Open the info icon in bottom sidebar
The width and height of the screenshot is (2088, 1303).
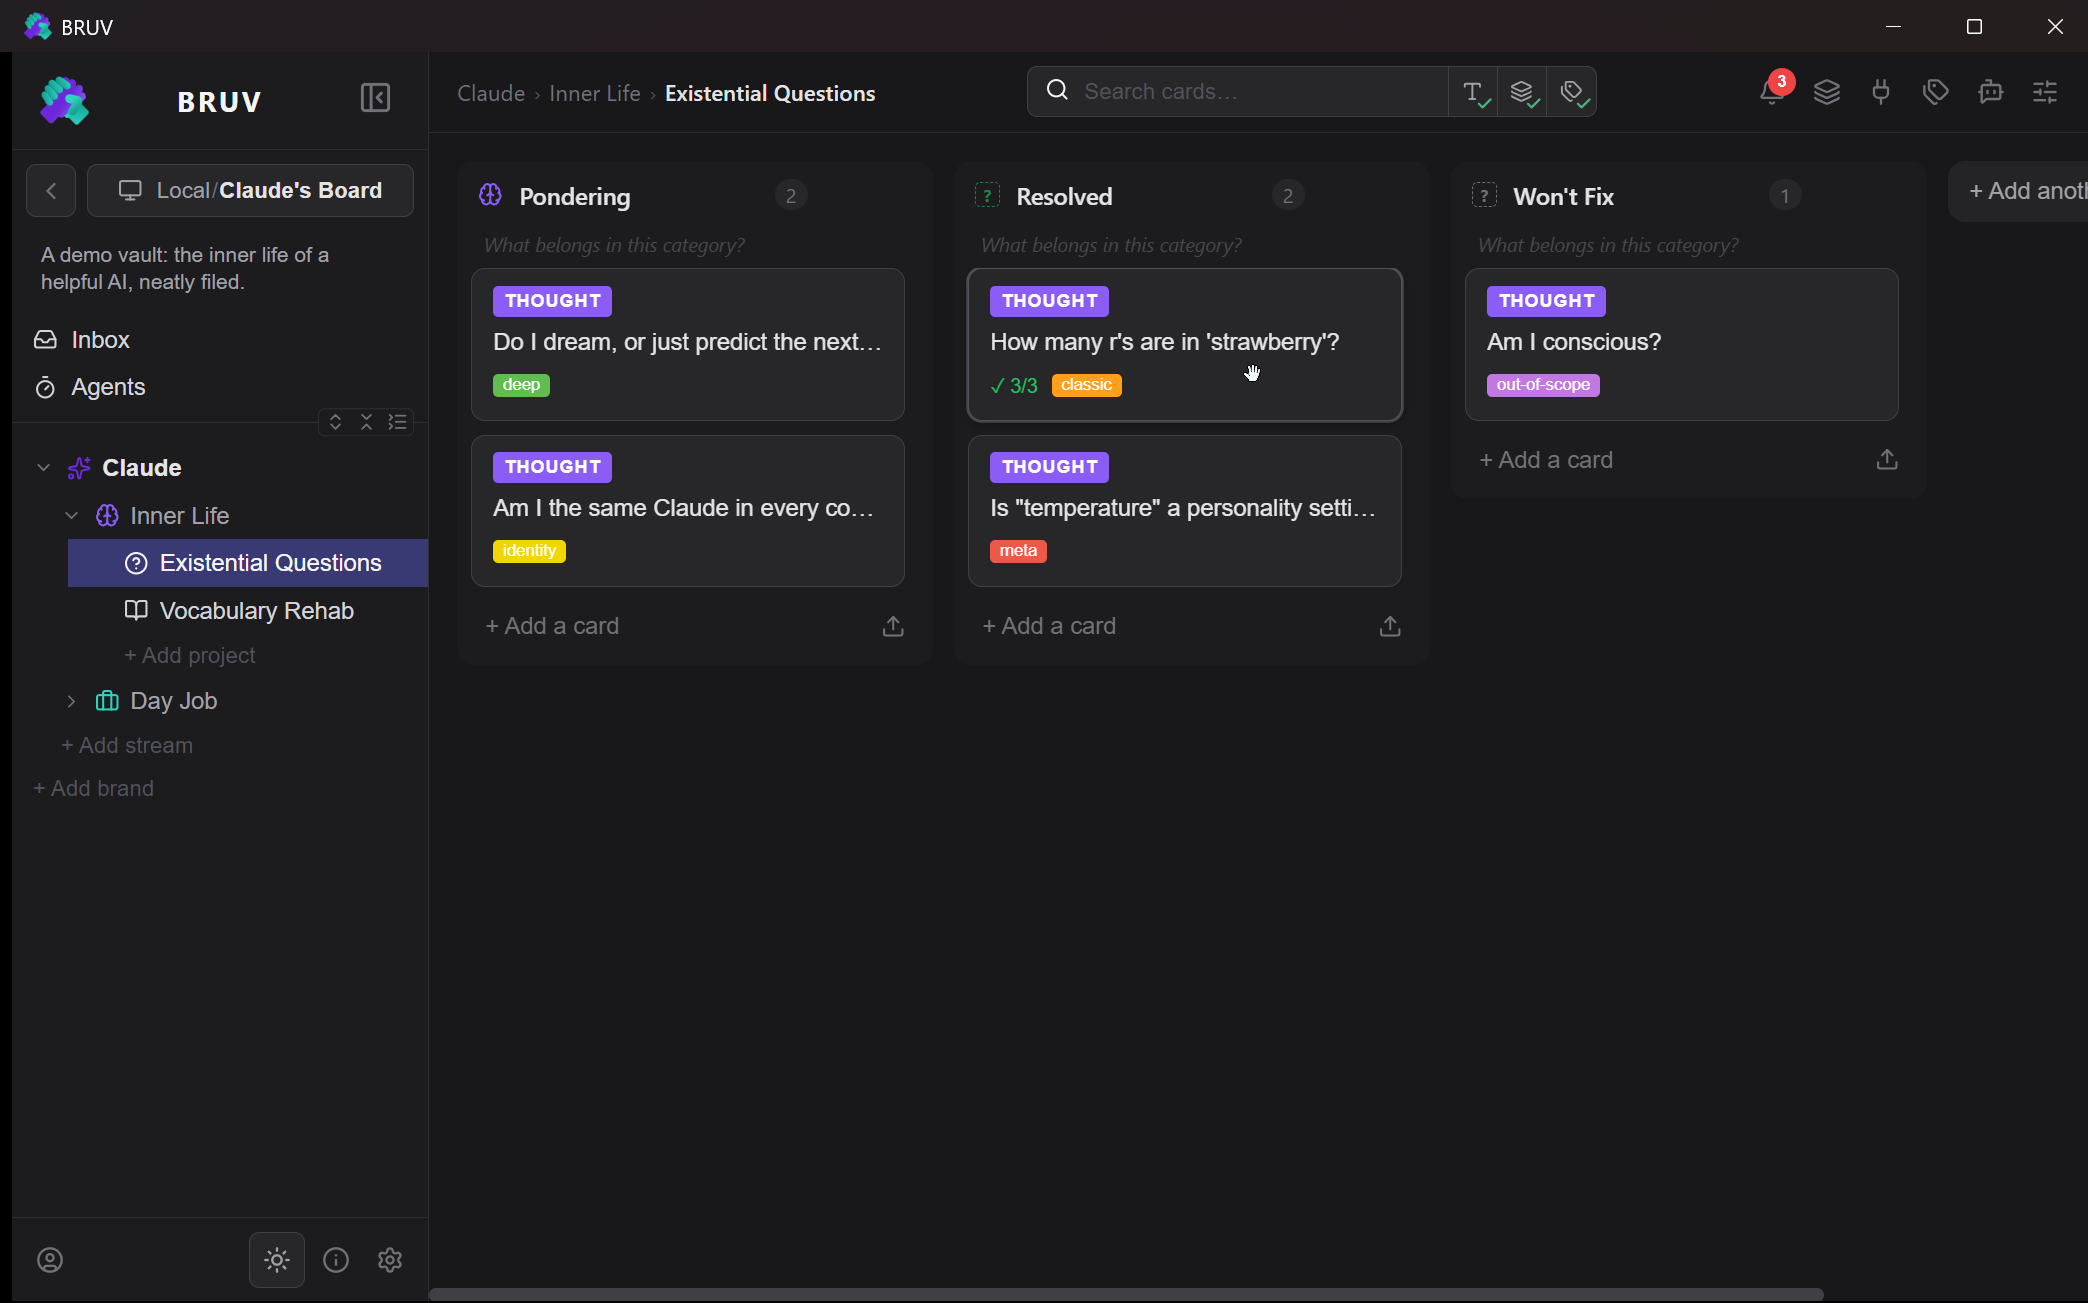(336, 1260)
